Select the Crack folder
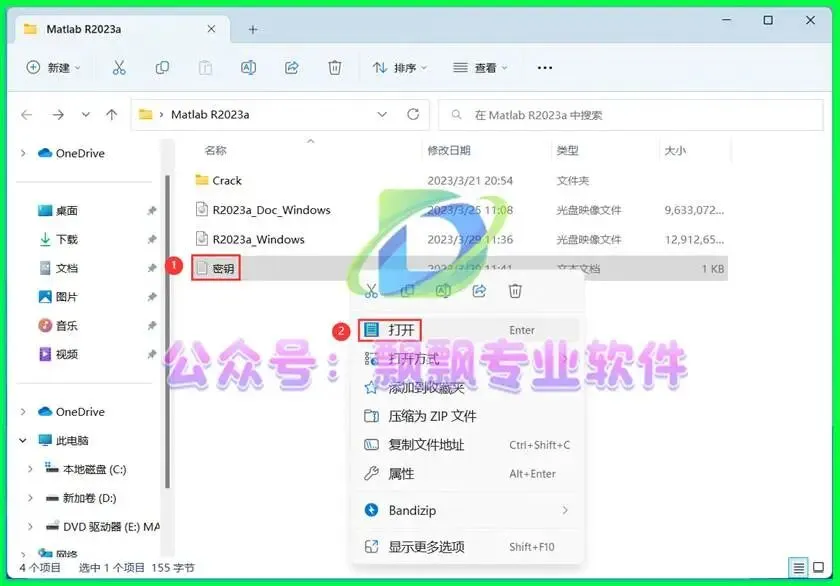Image resolution: width=840 pixels, height=586 pixels. pyautogui.click(x=227, y=181)
